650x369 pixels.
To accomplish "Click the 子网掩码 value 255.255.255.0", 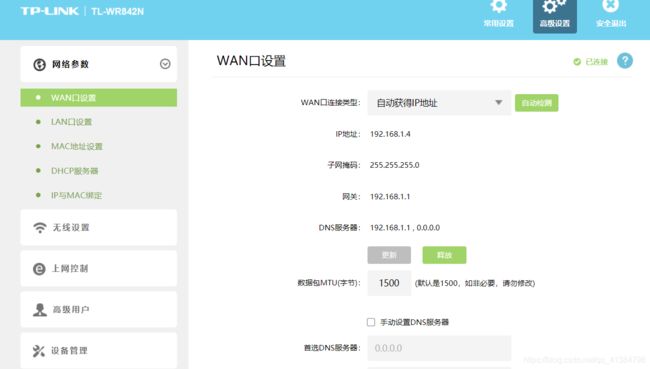I will [395, 165].
